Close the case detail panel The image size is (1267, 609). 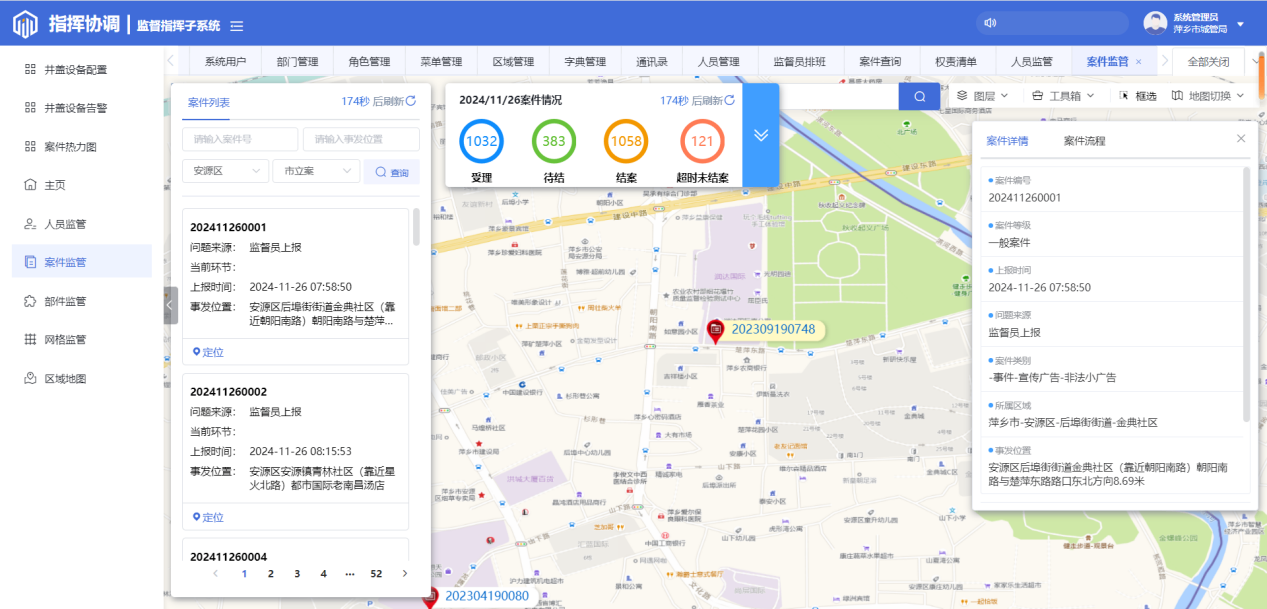click(x=1241, y=139)
